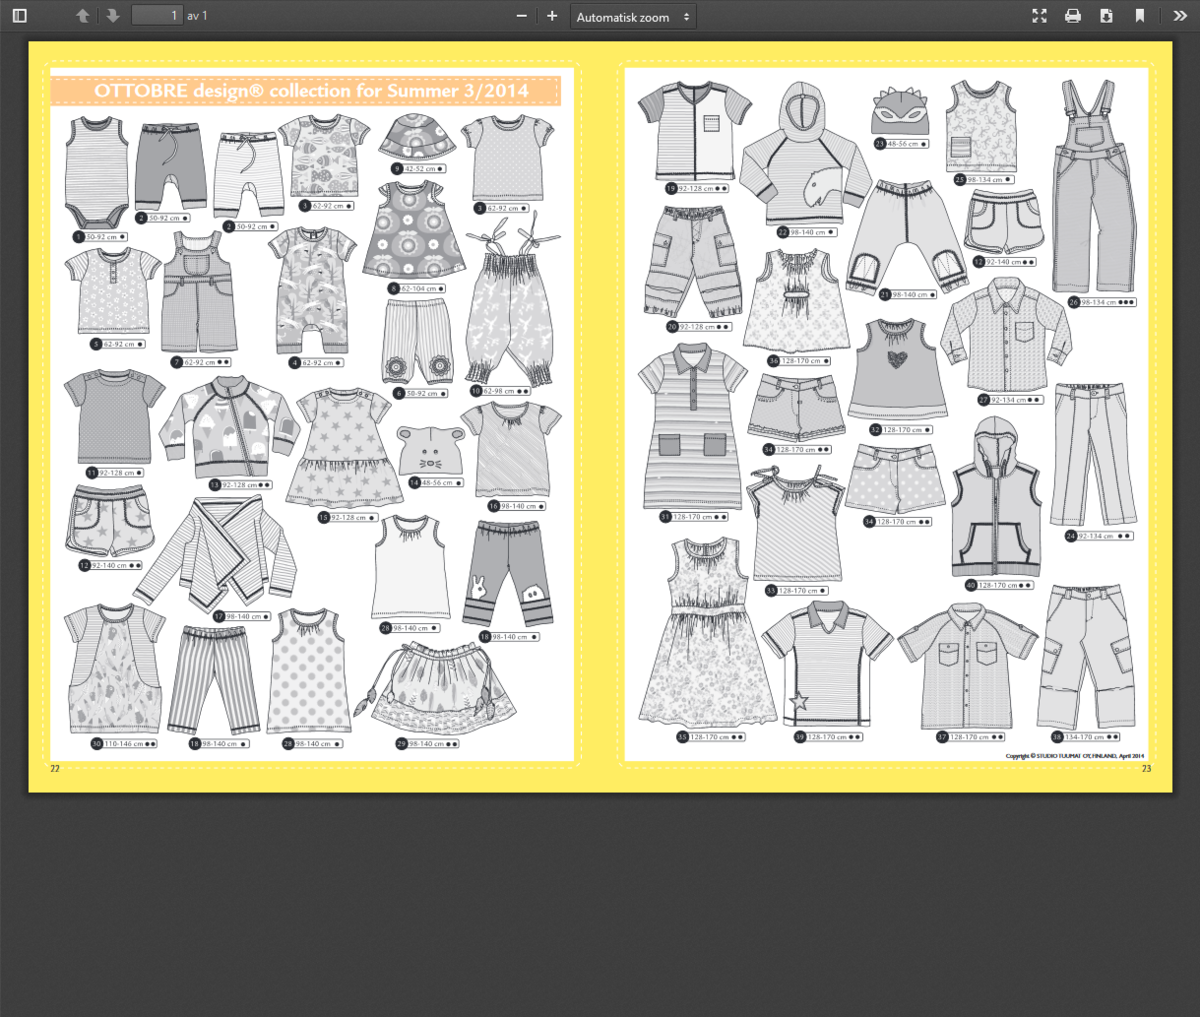Click the baby bodysuit illustration
The image size is (1200, 1017).
coord(97,174)
